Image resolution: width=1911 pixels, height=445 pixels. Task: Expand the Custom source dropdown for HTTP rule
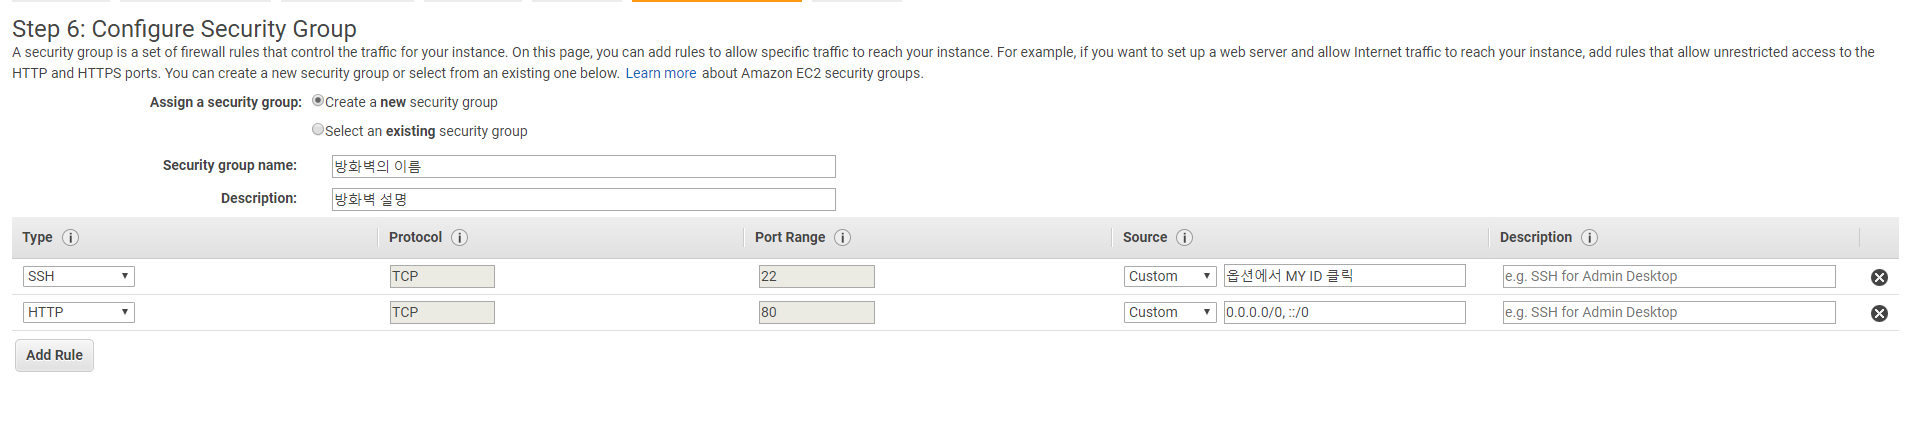(x=1169, y=313)
